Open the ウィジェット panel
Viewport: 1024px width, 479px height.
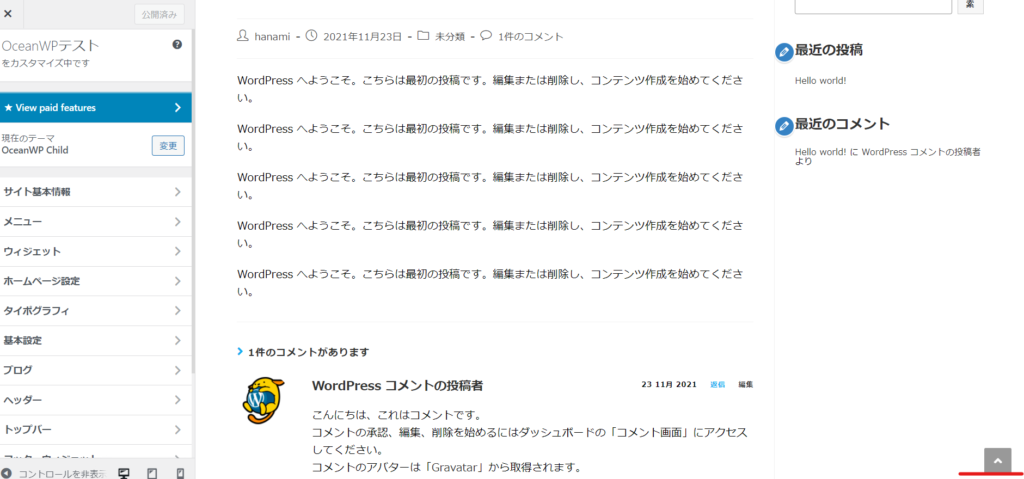point(96,252)
